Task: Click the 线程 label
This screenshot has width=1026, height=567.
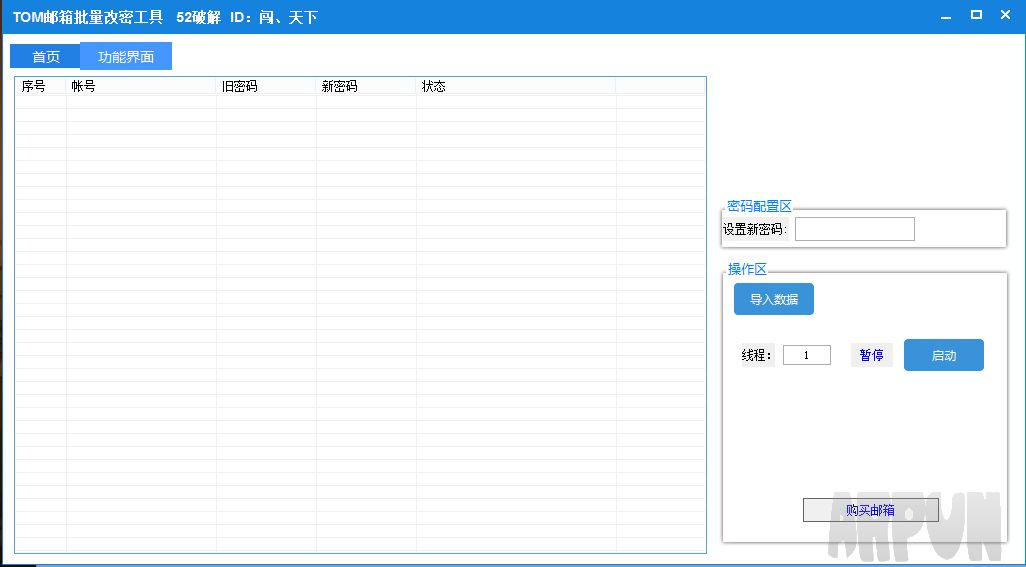Action: point(757,355)
